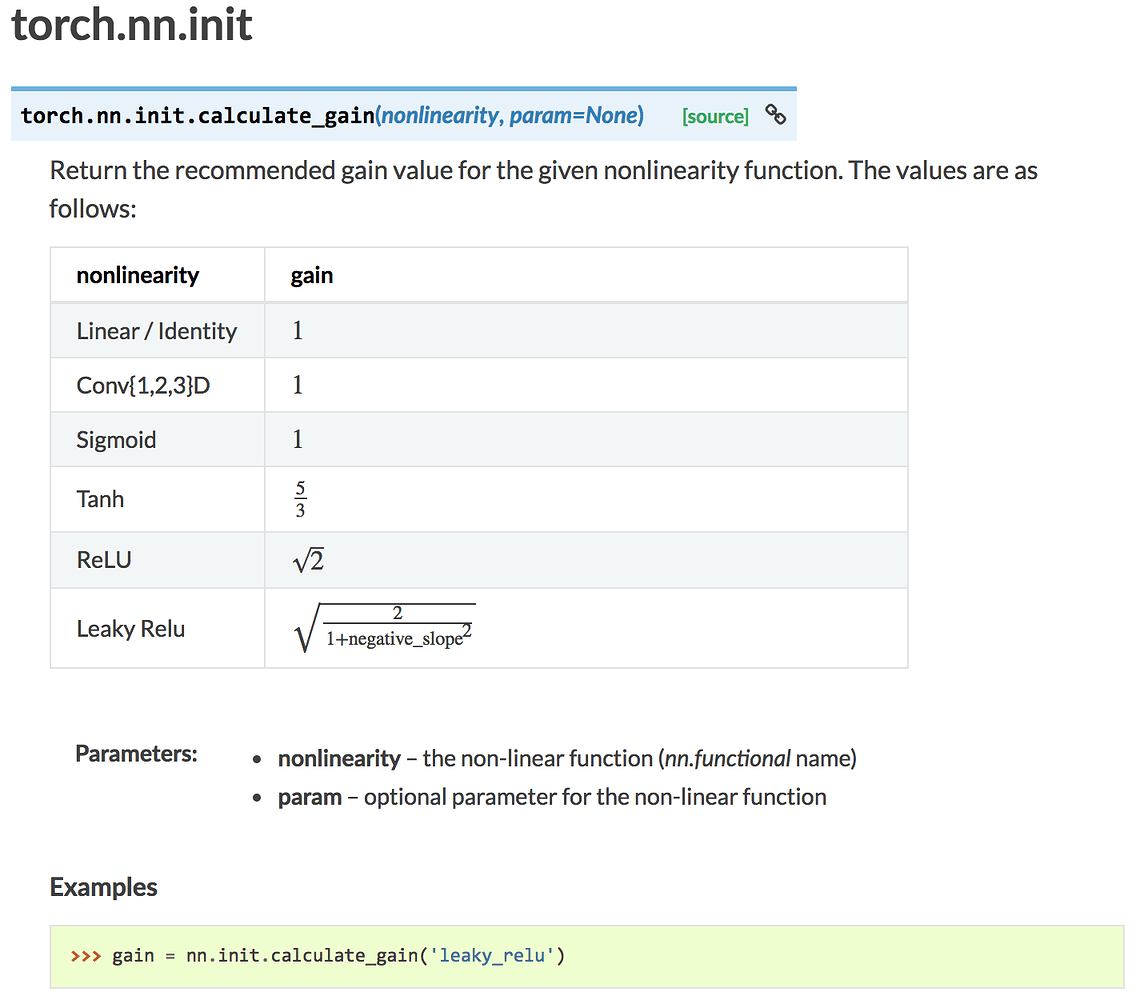Select the Leaky Relu row label
Viewport: 1136px width, 1000px height.
131,629
